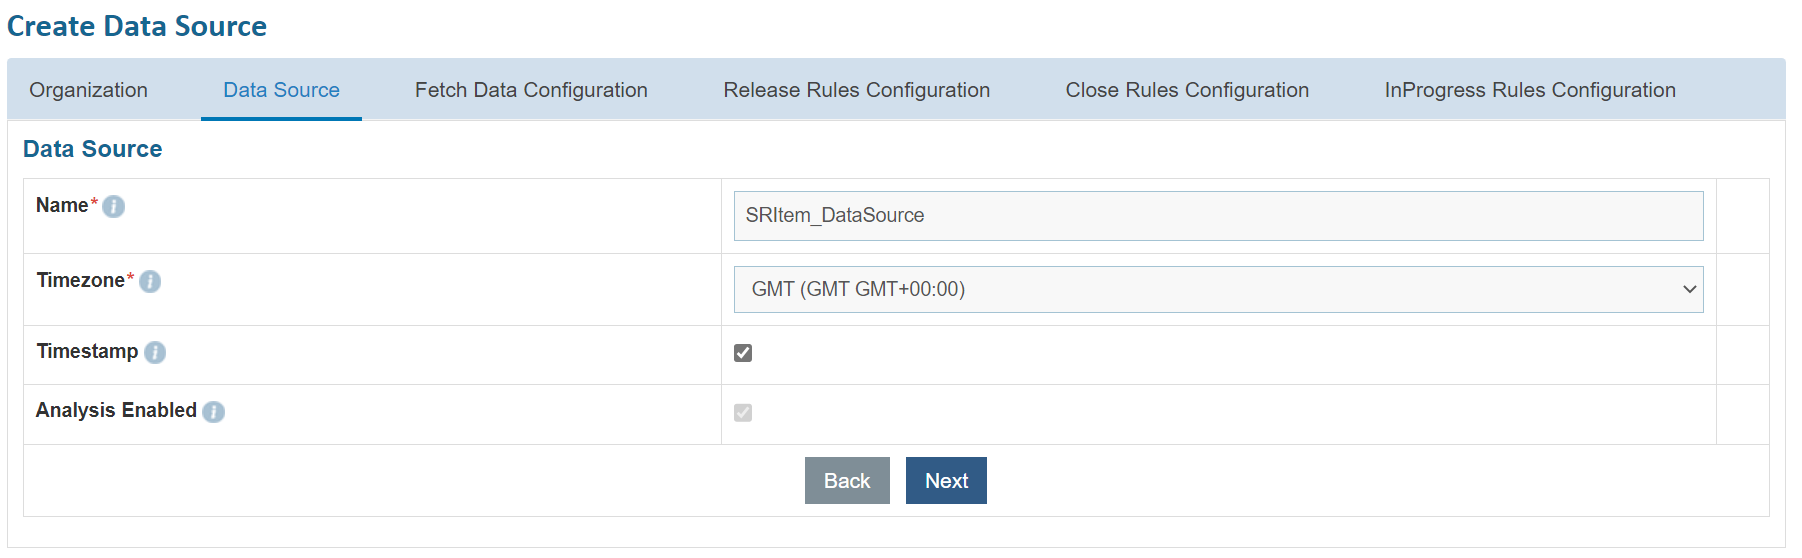Click into the Name input field
The width and height of the screenshot is (1802, 558).
pyautogui.click(x=1217, y=216)
